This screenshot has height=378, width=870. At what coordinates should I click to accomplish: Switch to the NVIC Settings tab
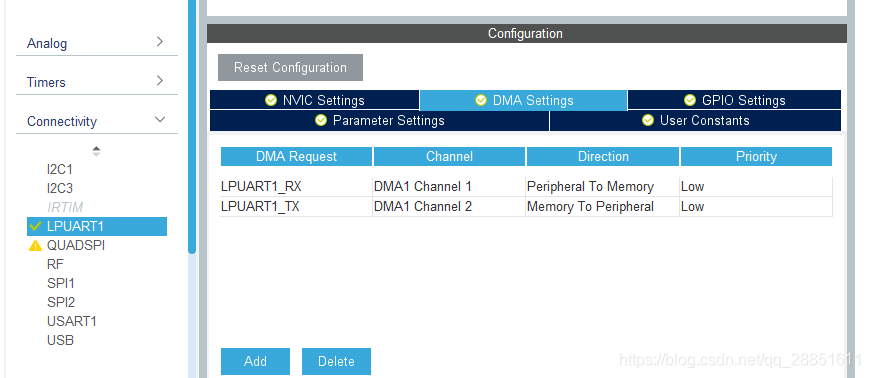pos(315,100)
